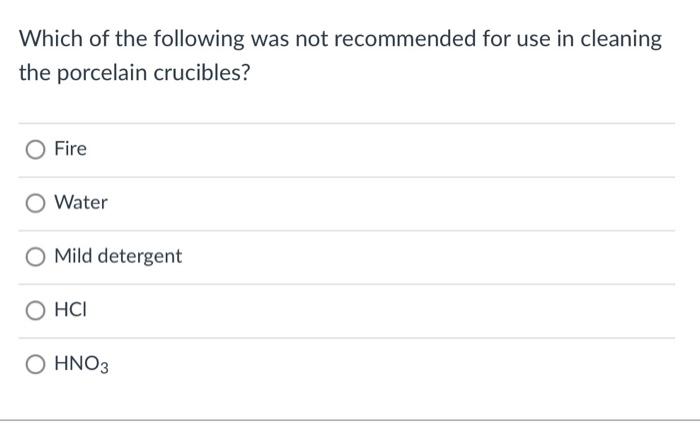Click the "Water" answer label text

[81, 202]
